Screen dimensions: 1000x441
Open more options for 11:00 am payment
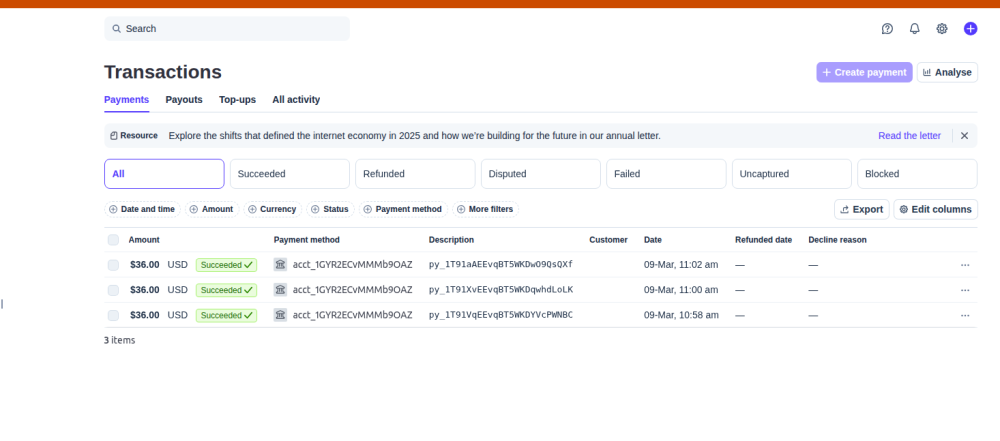tap(965, 290)
